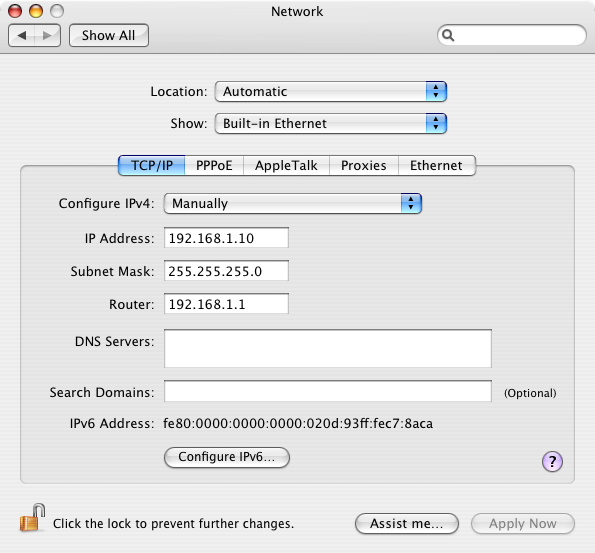Open help with the purple question mark
The image size is (595, 553).
pyautogui.click(x=552, y=462)
